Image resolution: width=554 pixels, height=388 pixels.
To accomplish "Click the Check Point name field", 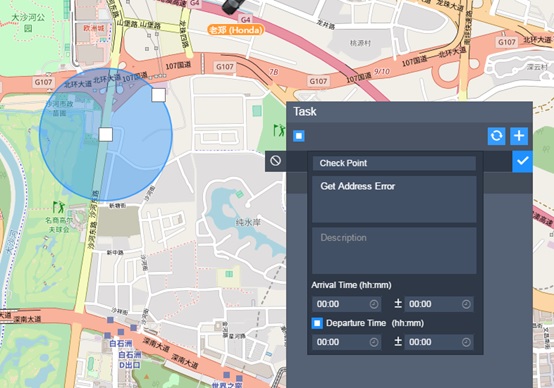I will click(394, 163).
